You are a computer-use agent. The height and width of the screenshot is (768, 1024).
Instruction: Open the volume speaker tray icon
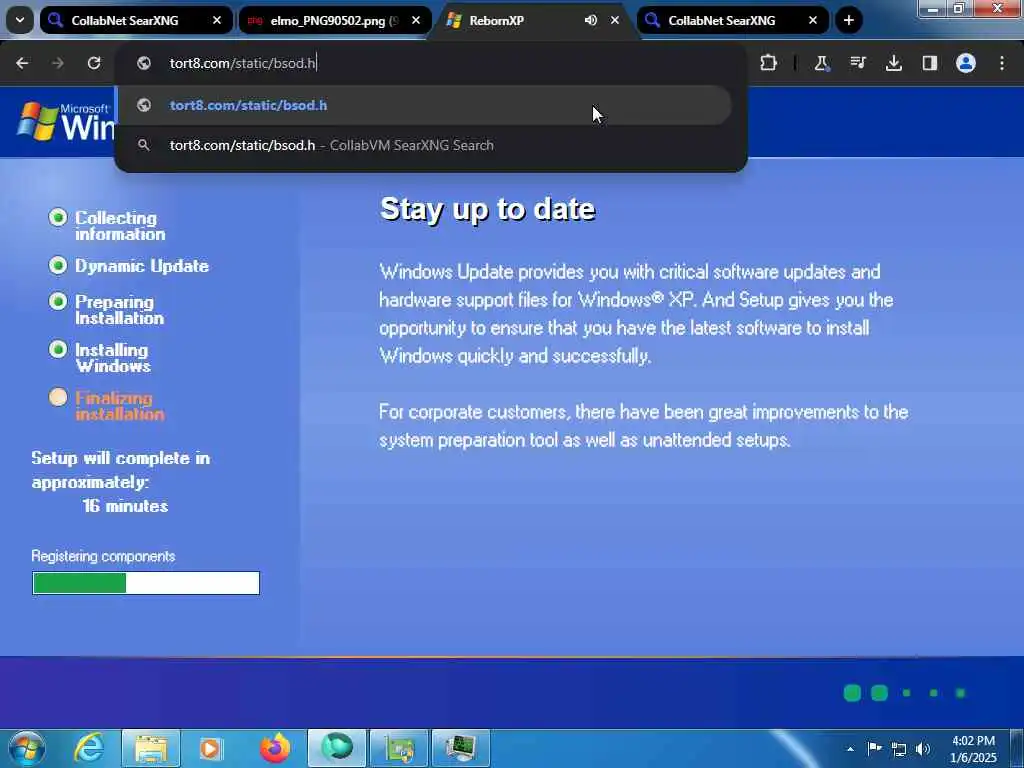(x=922, y=749)
